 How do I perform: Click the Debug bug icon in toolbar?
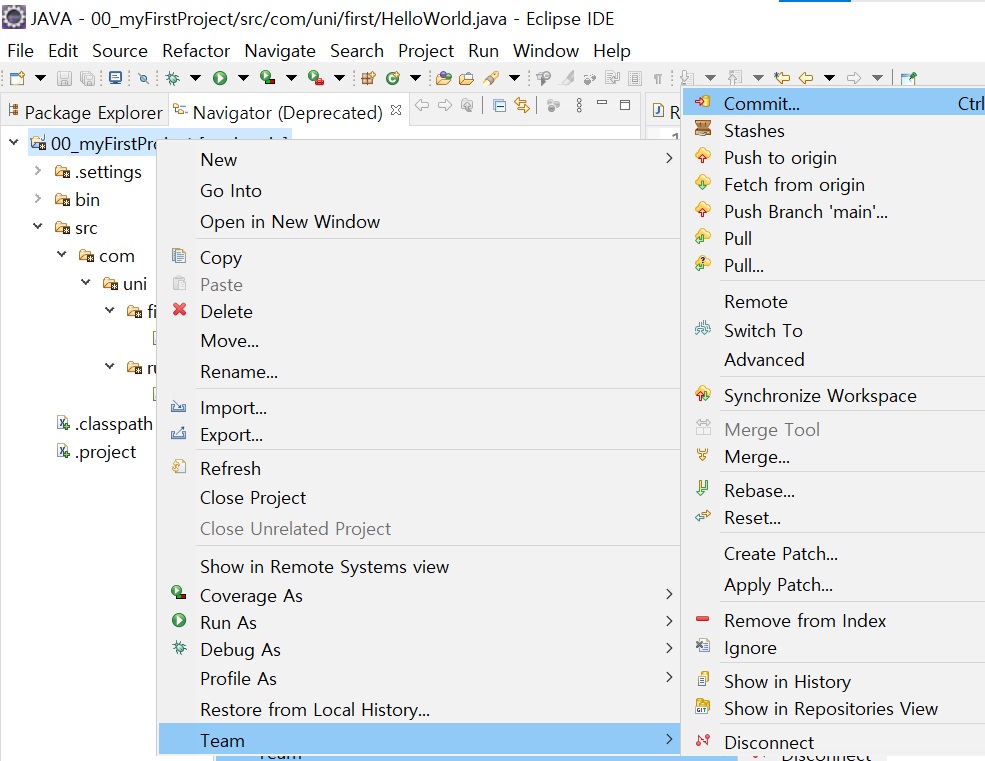tap(172, 78)
